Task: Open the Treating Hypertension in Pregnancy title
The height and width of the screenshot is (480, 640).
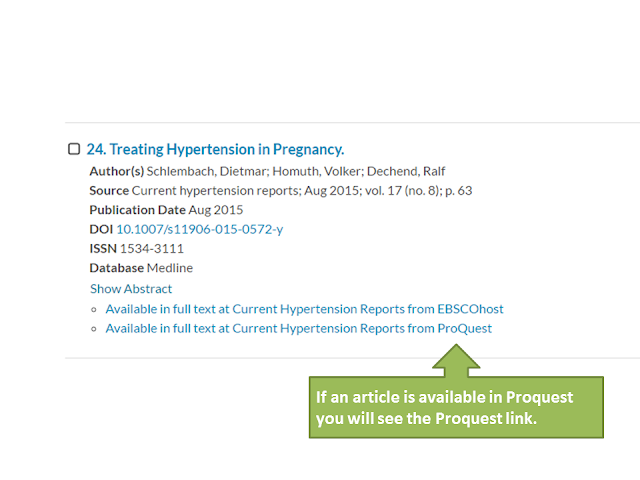Action: click(215, 149)
